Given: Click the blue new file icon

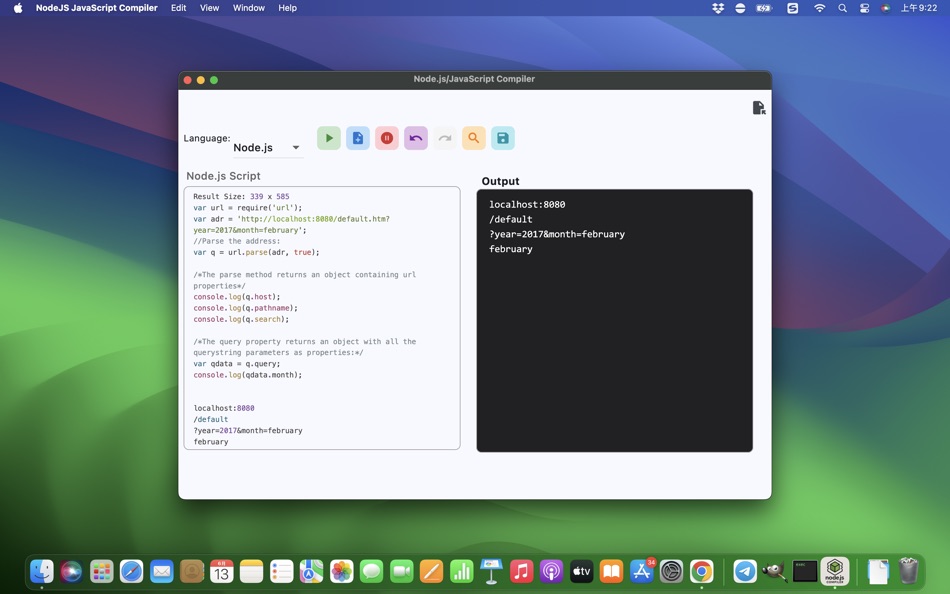Looking at the screenshot, I should click(358, 138).
